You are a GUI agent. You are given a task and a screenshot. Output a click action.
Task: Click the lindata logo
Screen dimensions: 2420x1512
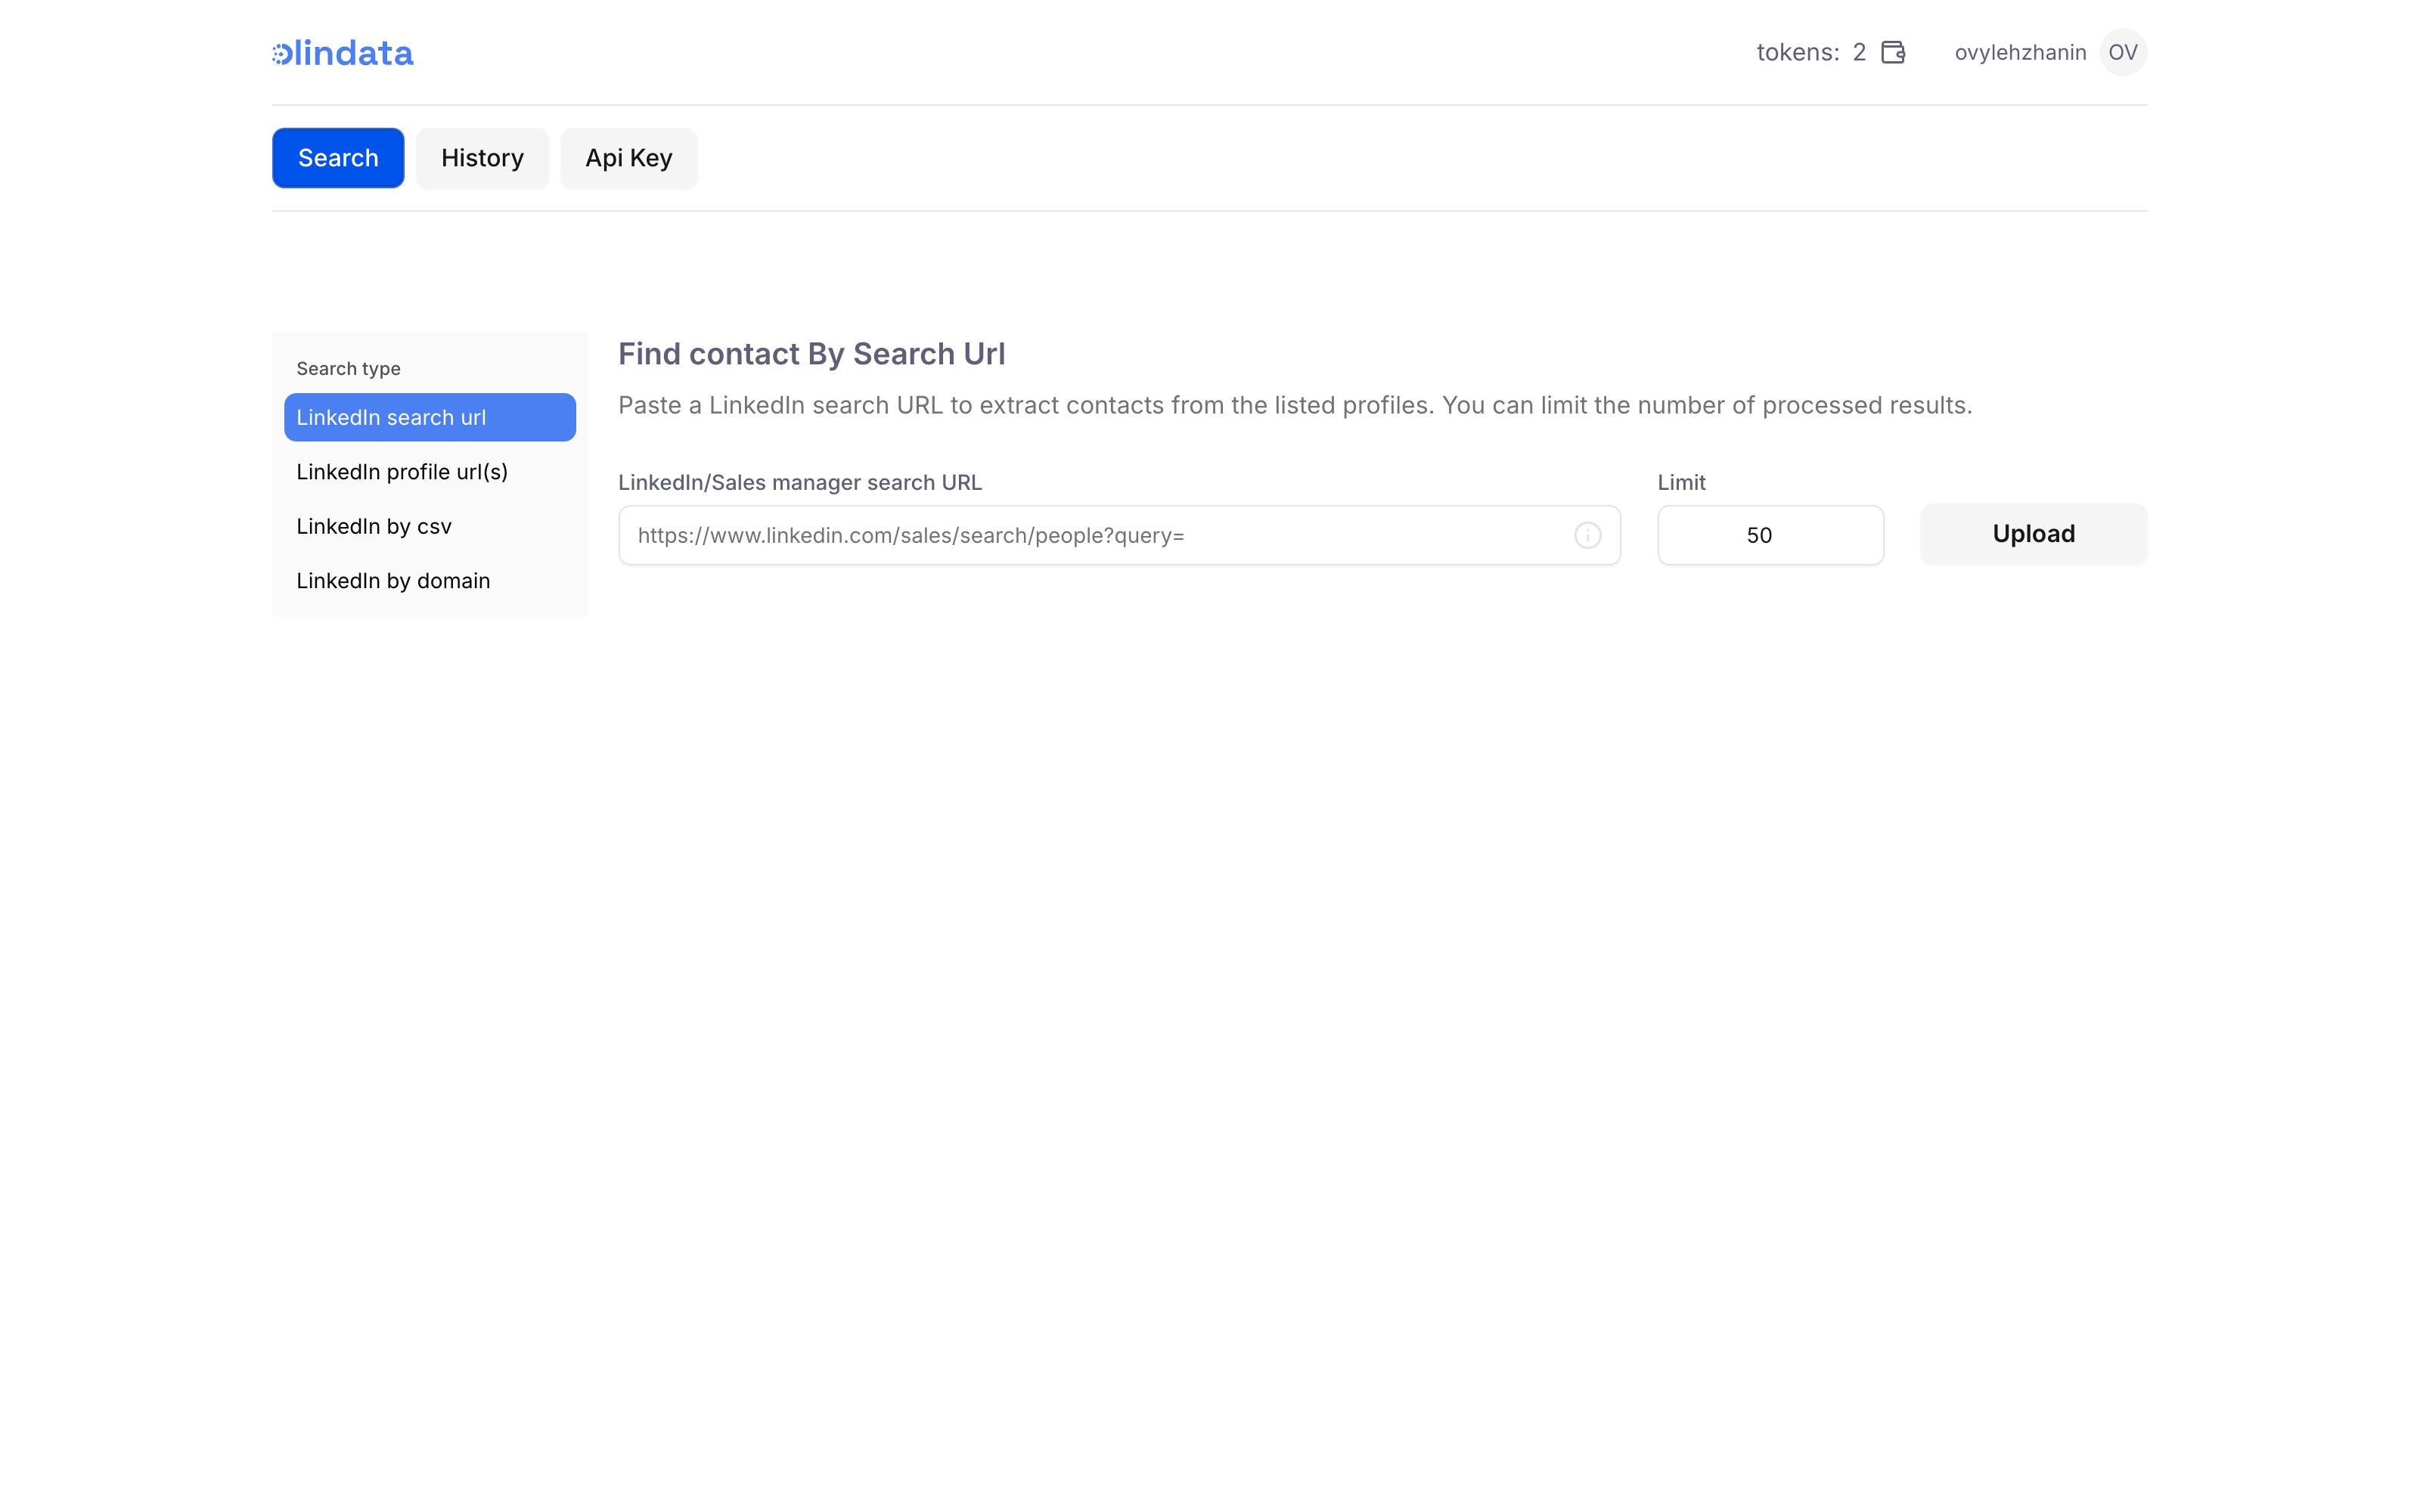click(342, 53)
